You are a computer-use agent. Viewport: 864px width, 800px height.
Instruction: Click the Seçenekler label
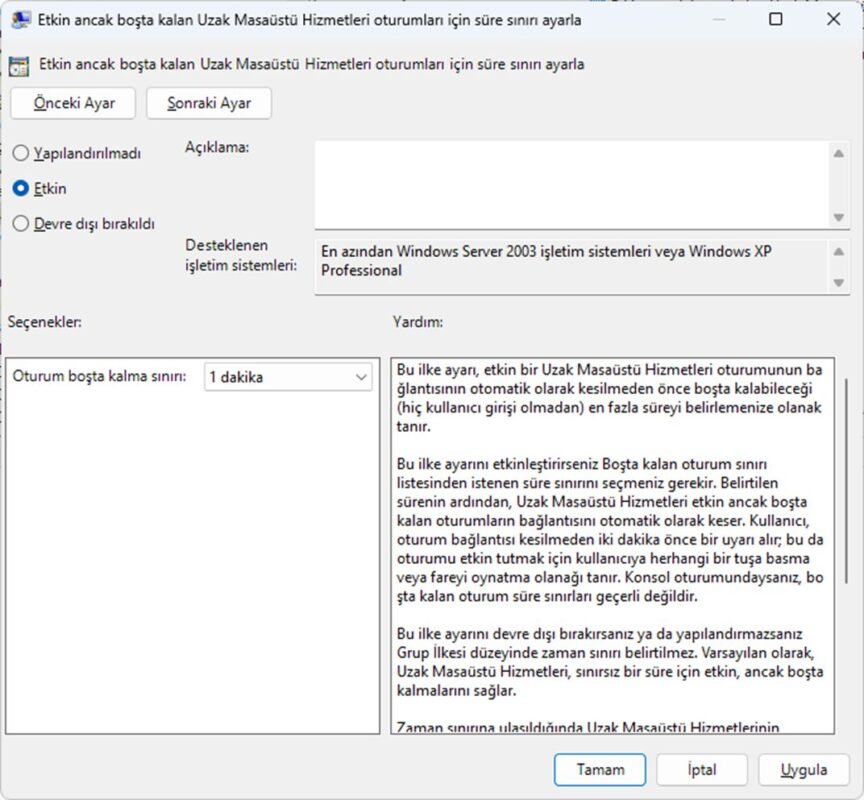45,322
